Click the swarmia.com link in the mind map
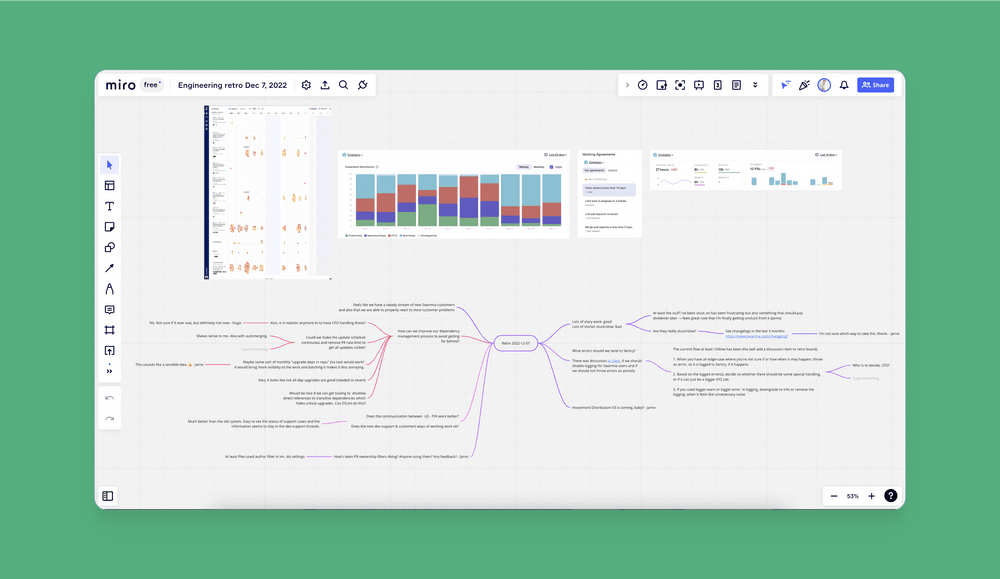 coord(756,336)
